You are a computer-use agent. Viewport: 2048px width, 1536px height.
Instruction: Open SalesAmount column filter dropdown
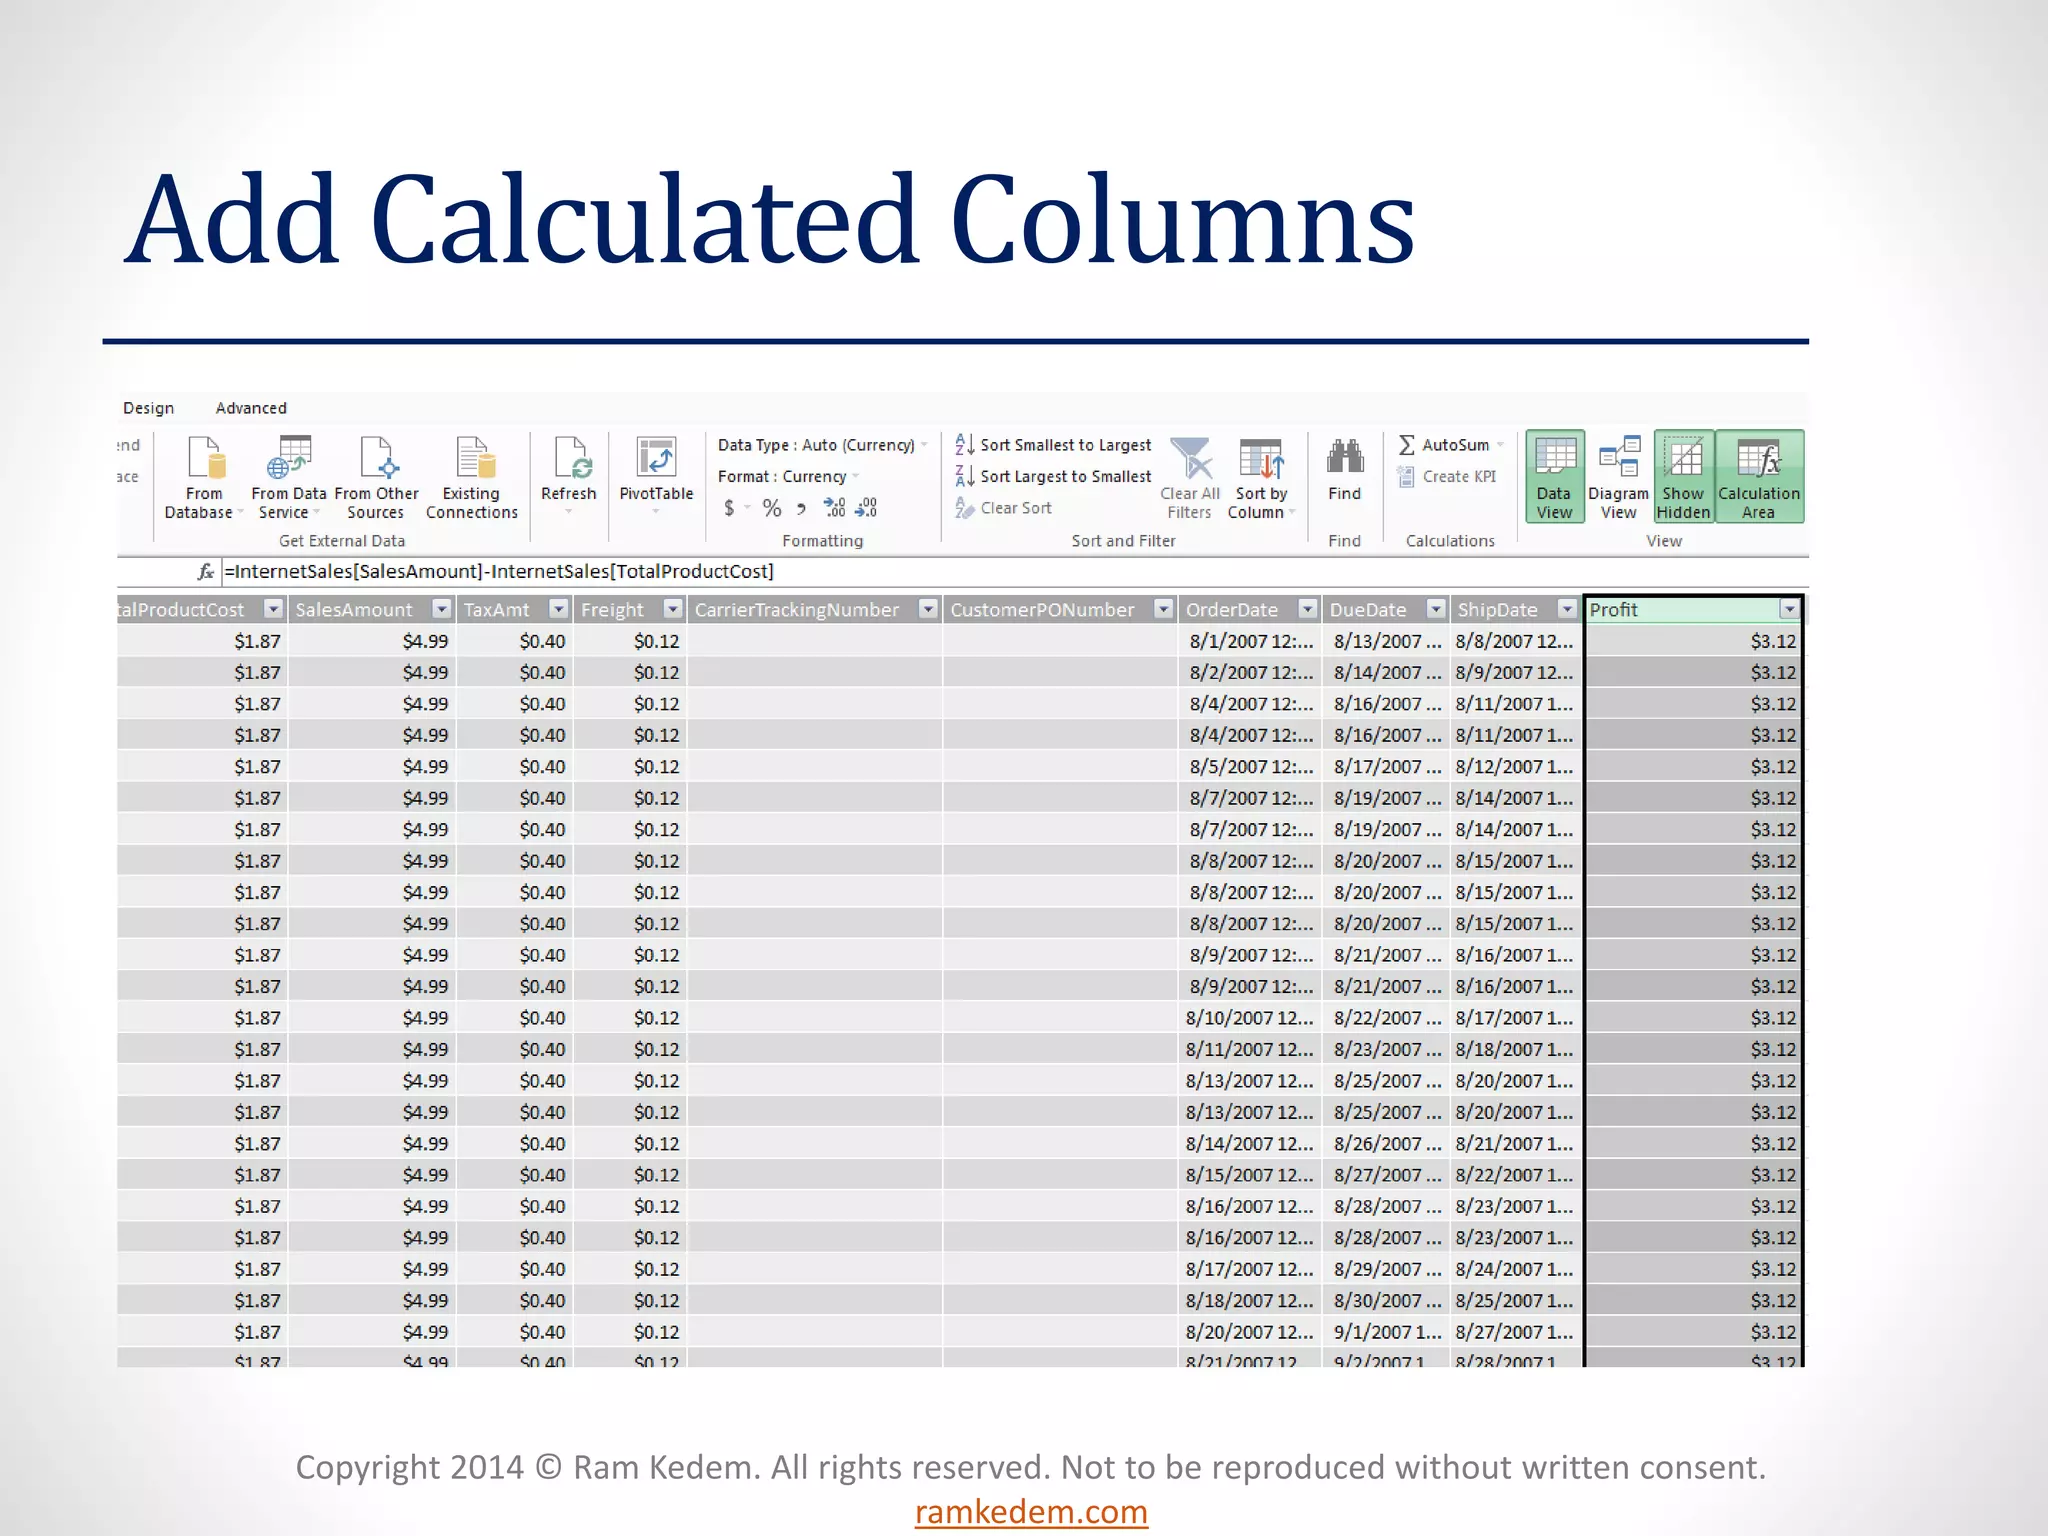[441, 609]
